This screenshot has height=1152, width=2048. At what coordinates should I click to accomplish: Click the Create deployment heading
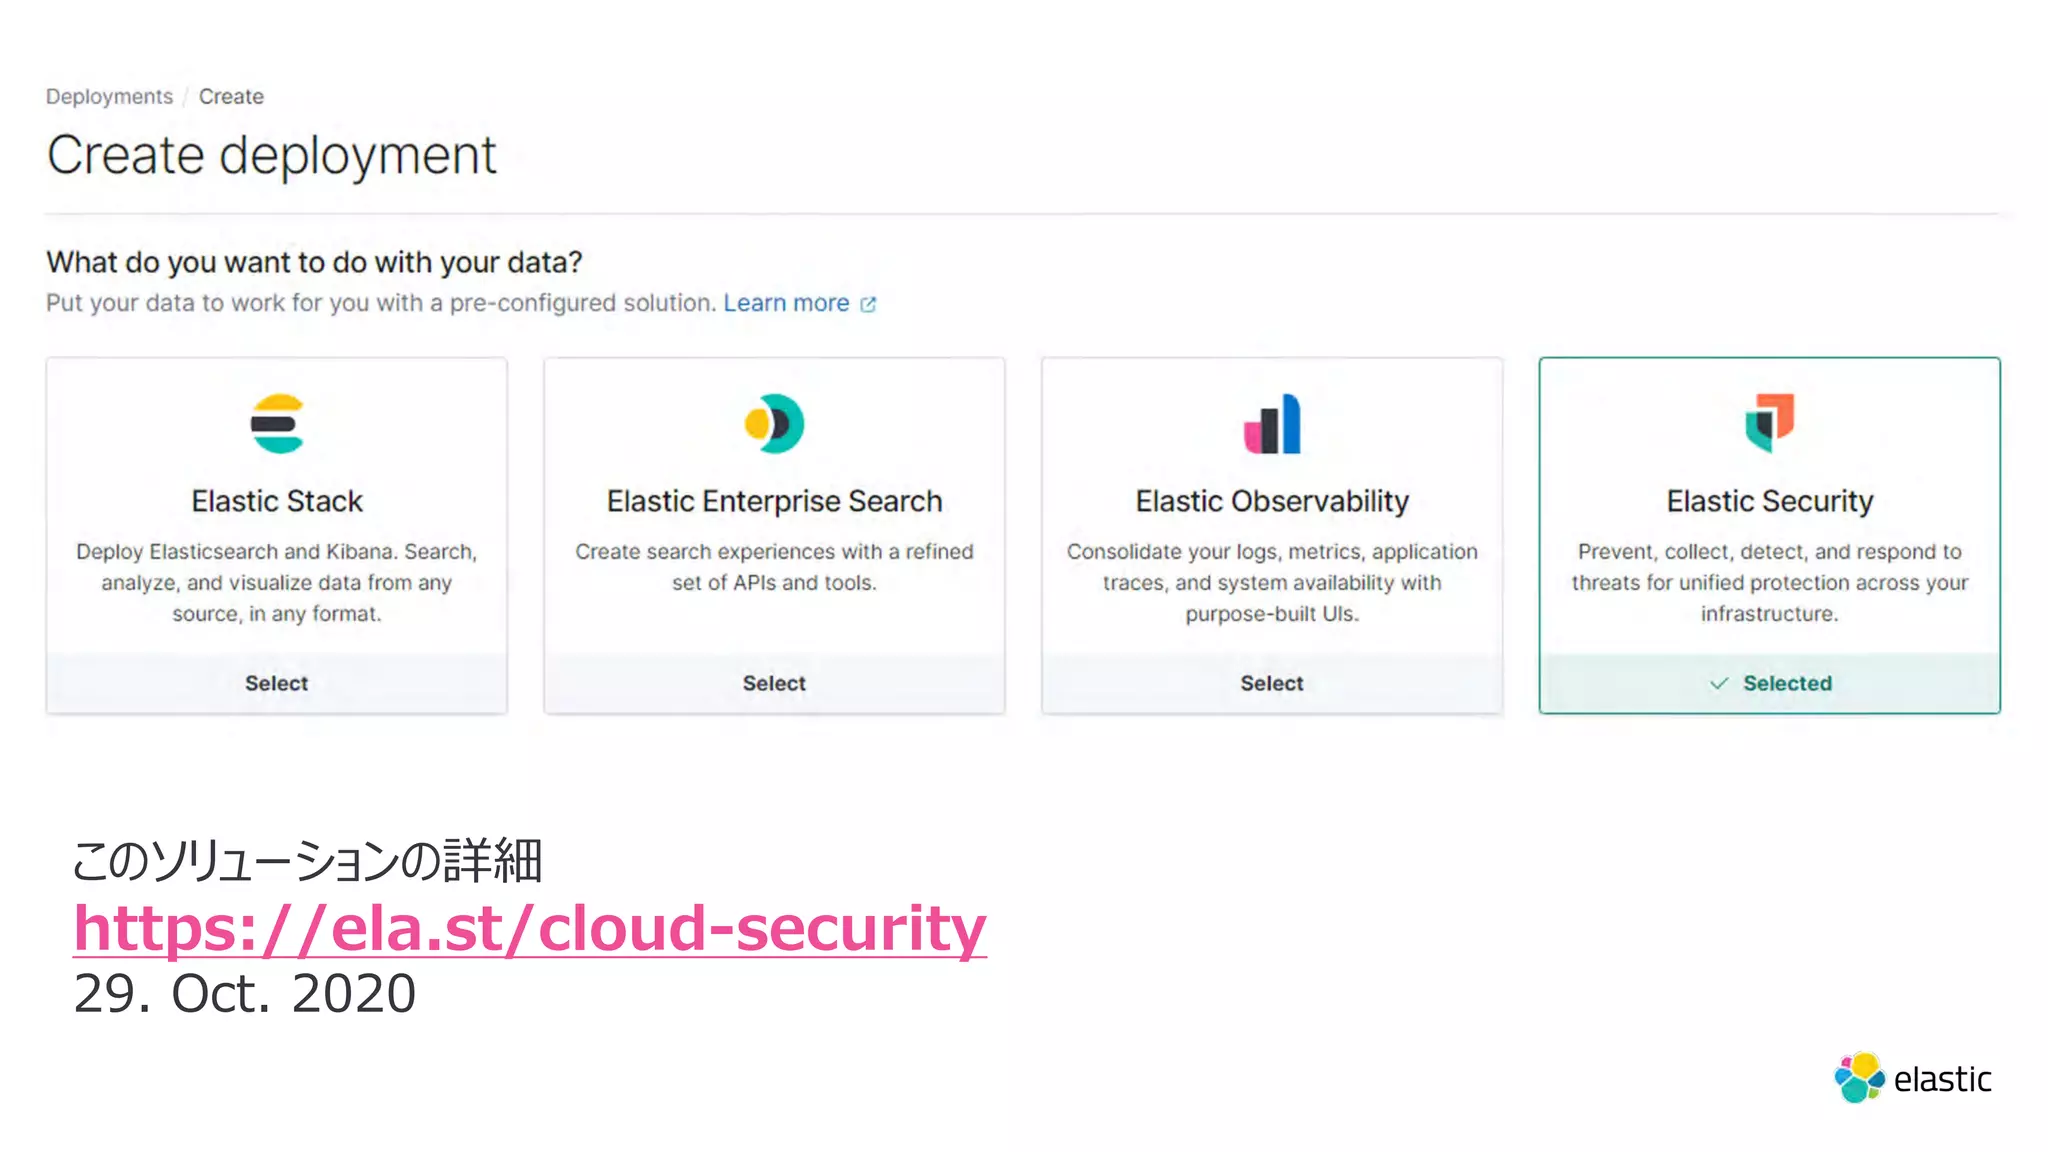pos(271,156)
